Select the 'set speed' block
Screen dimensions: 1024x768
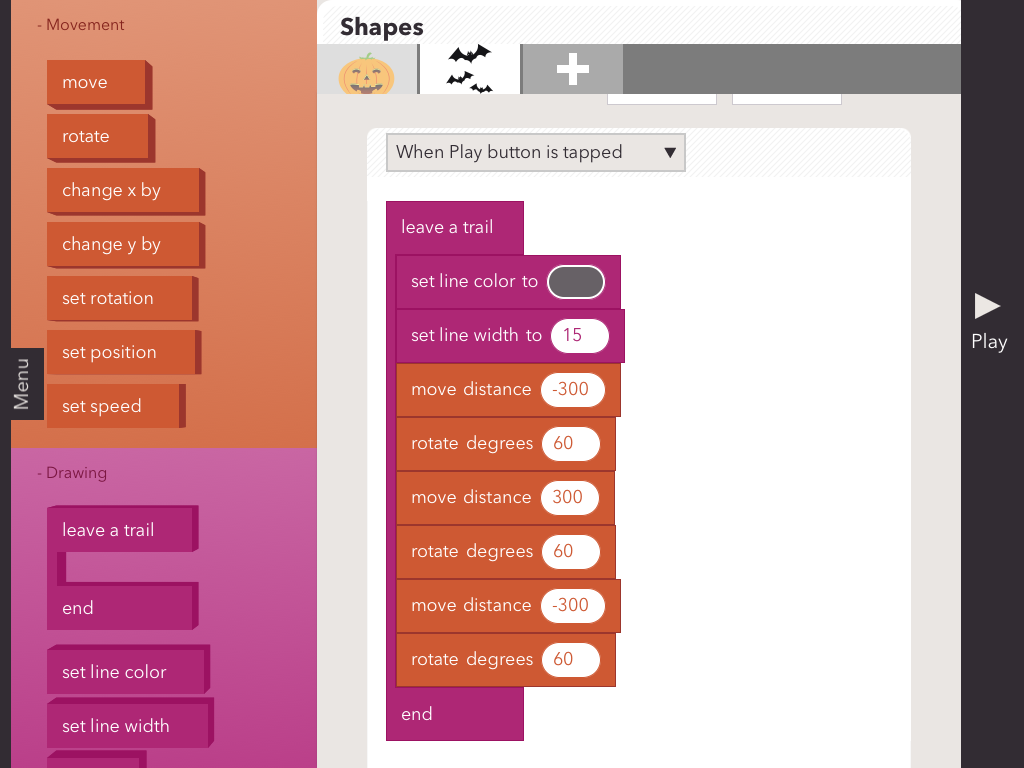click(x=113, y=407)
